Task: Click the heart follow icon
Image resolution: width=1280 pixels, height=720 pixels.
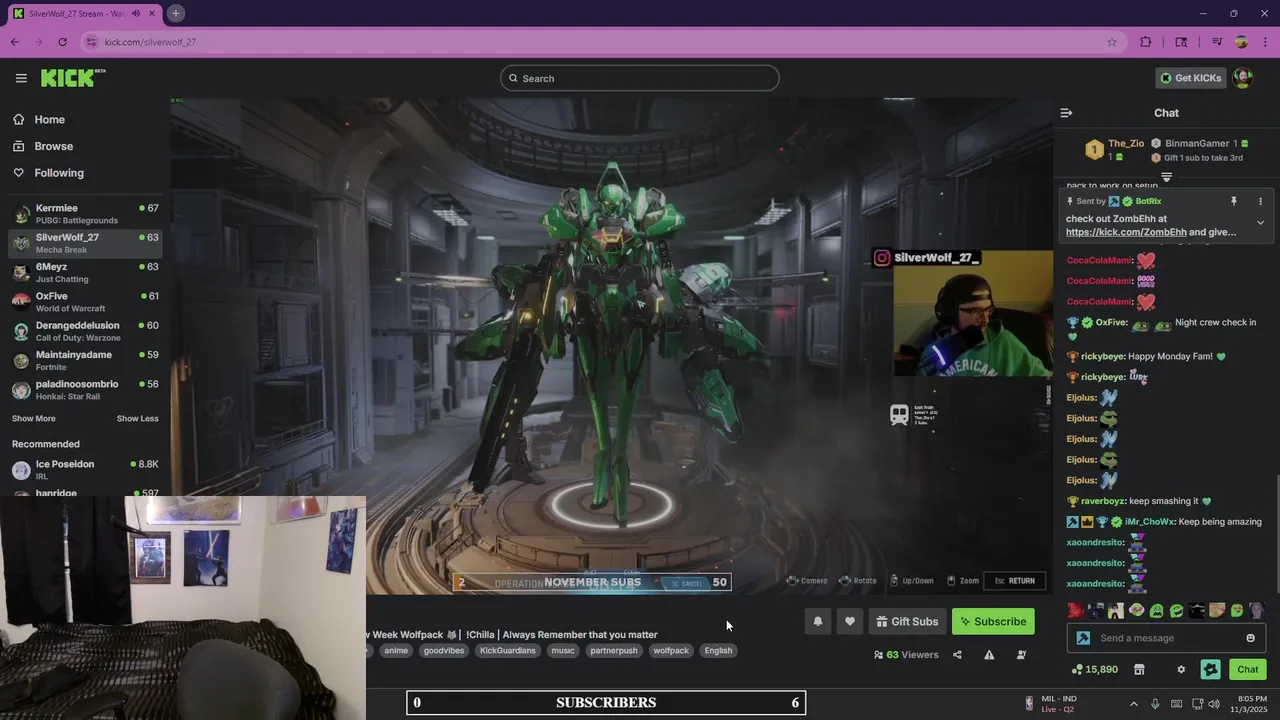Action: (x=849, y=621)
